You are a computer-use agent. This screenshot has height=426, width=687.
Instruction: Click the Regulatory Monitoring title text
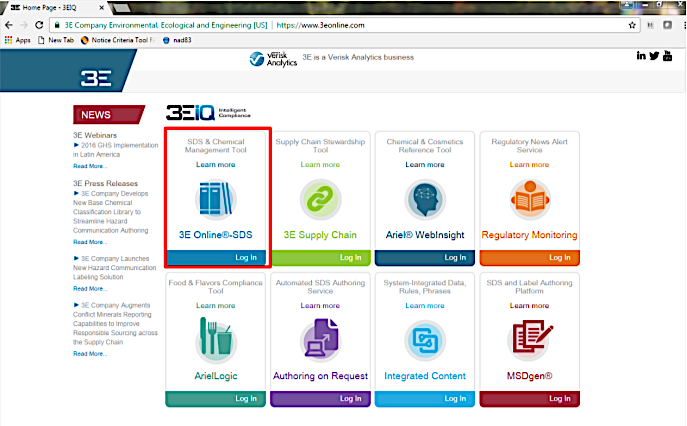coord(529,234)
